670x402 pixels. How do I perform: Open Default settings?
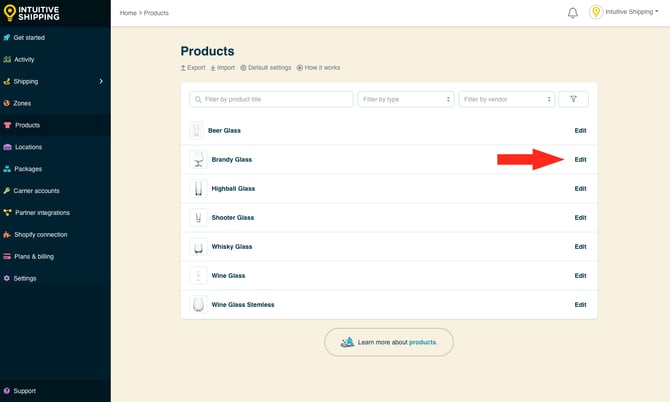(x=266, y=67)
